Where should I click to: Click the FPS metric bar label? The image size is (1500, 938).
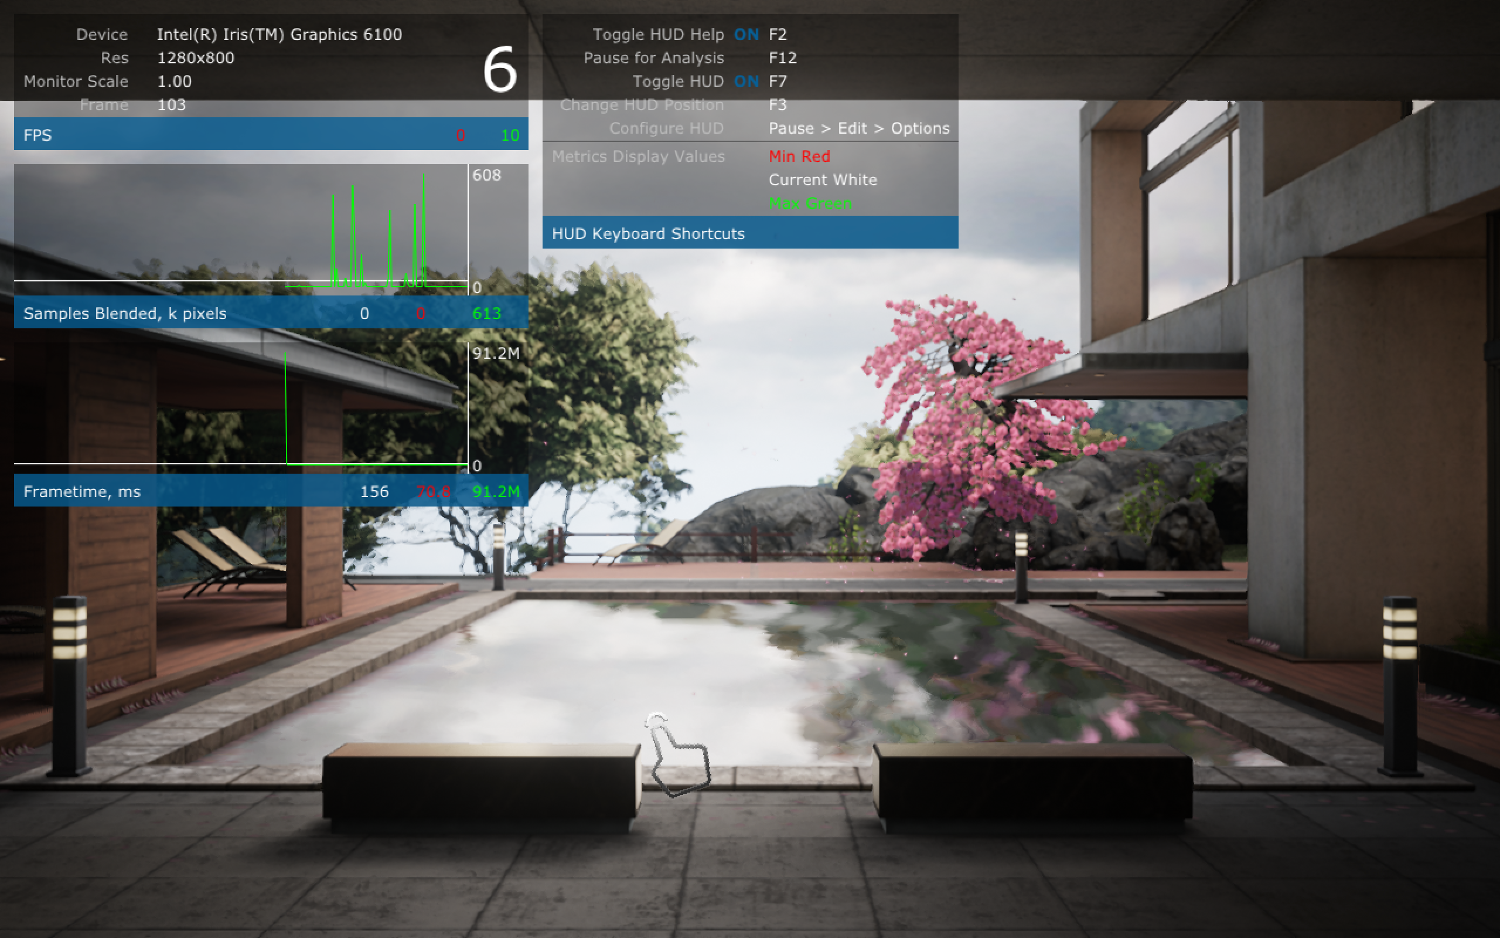(38, 135)
